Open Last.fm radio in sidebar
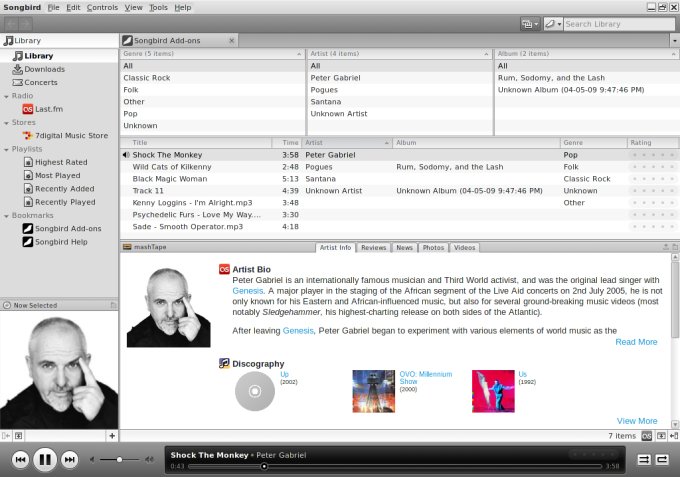This screenshot has height=477, width=680. pos(50,108)
